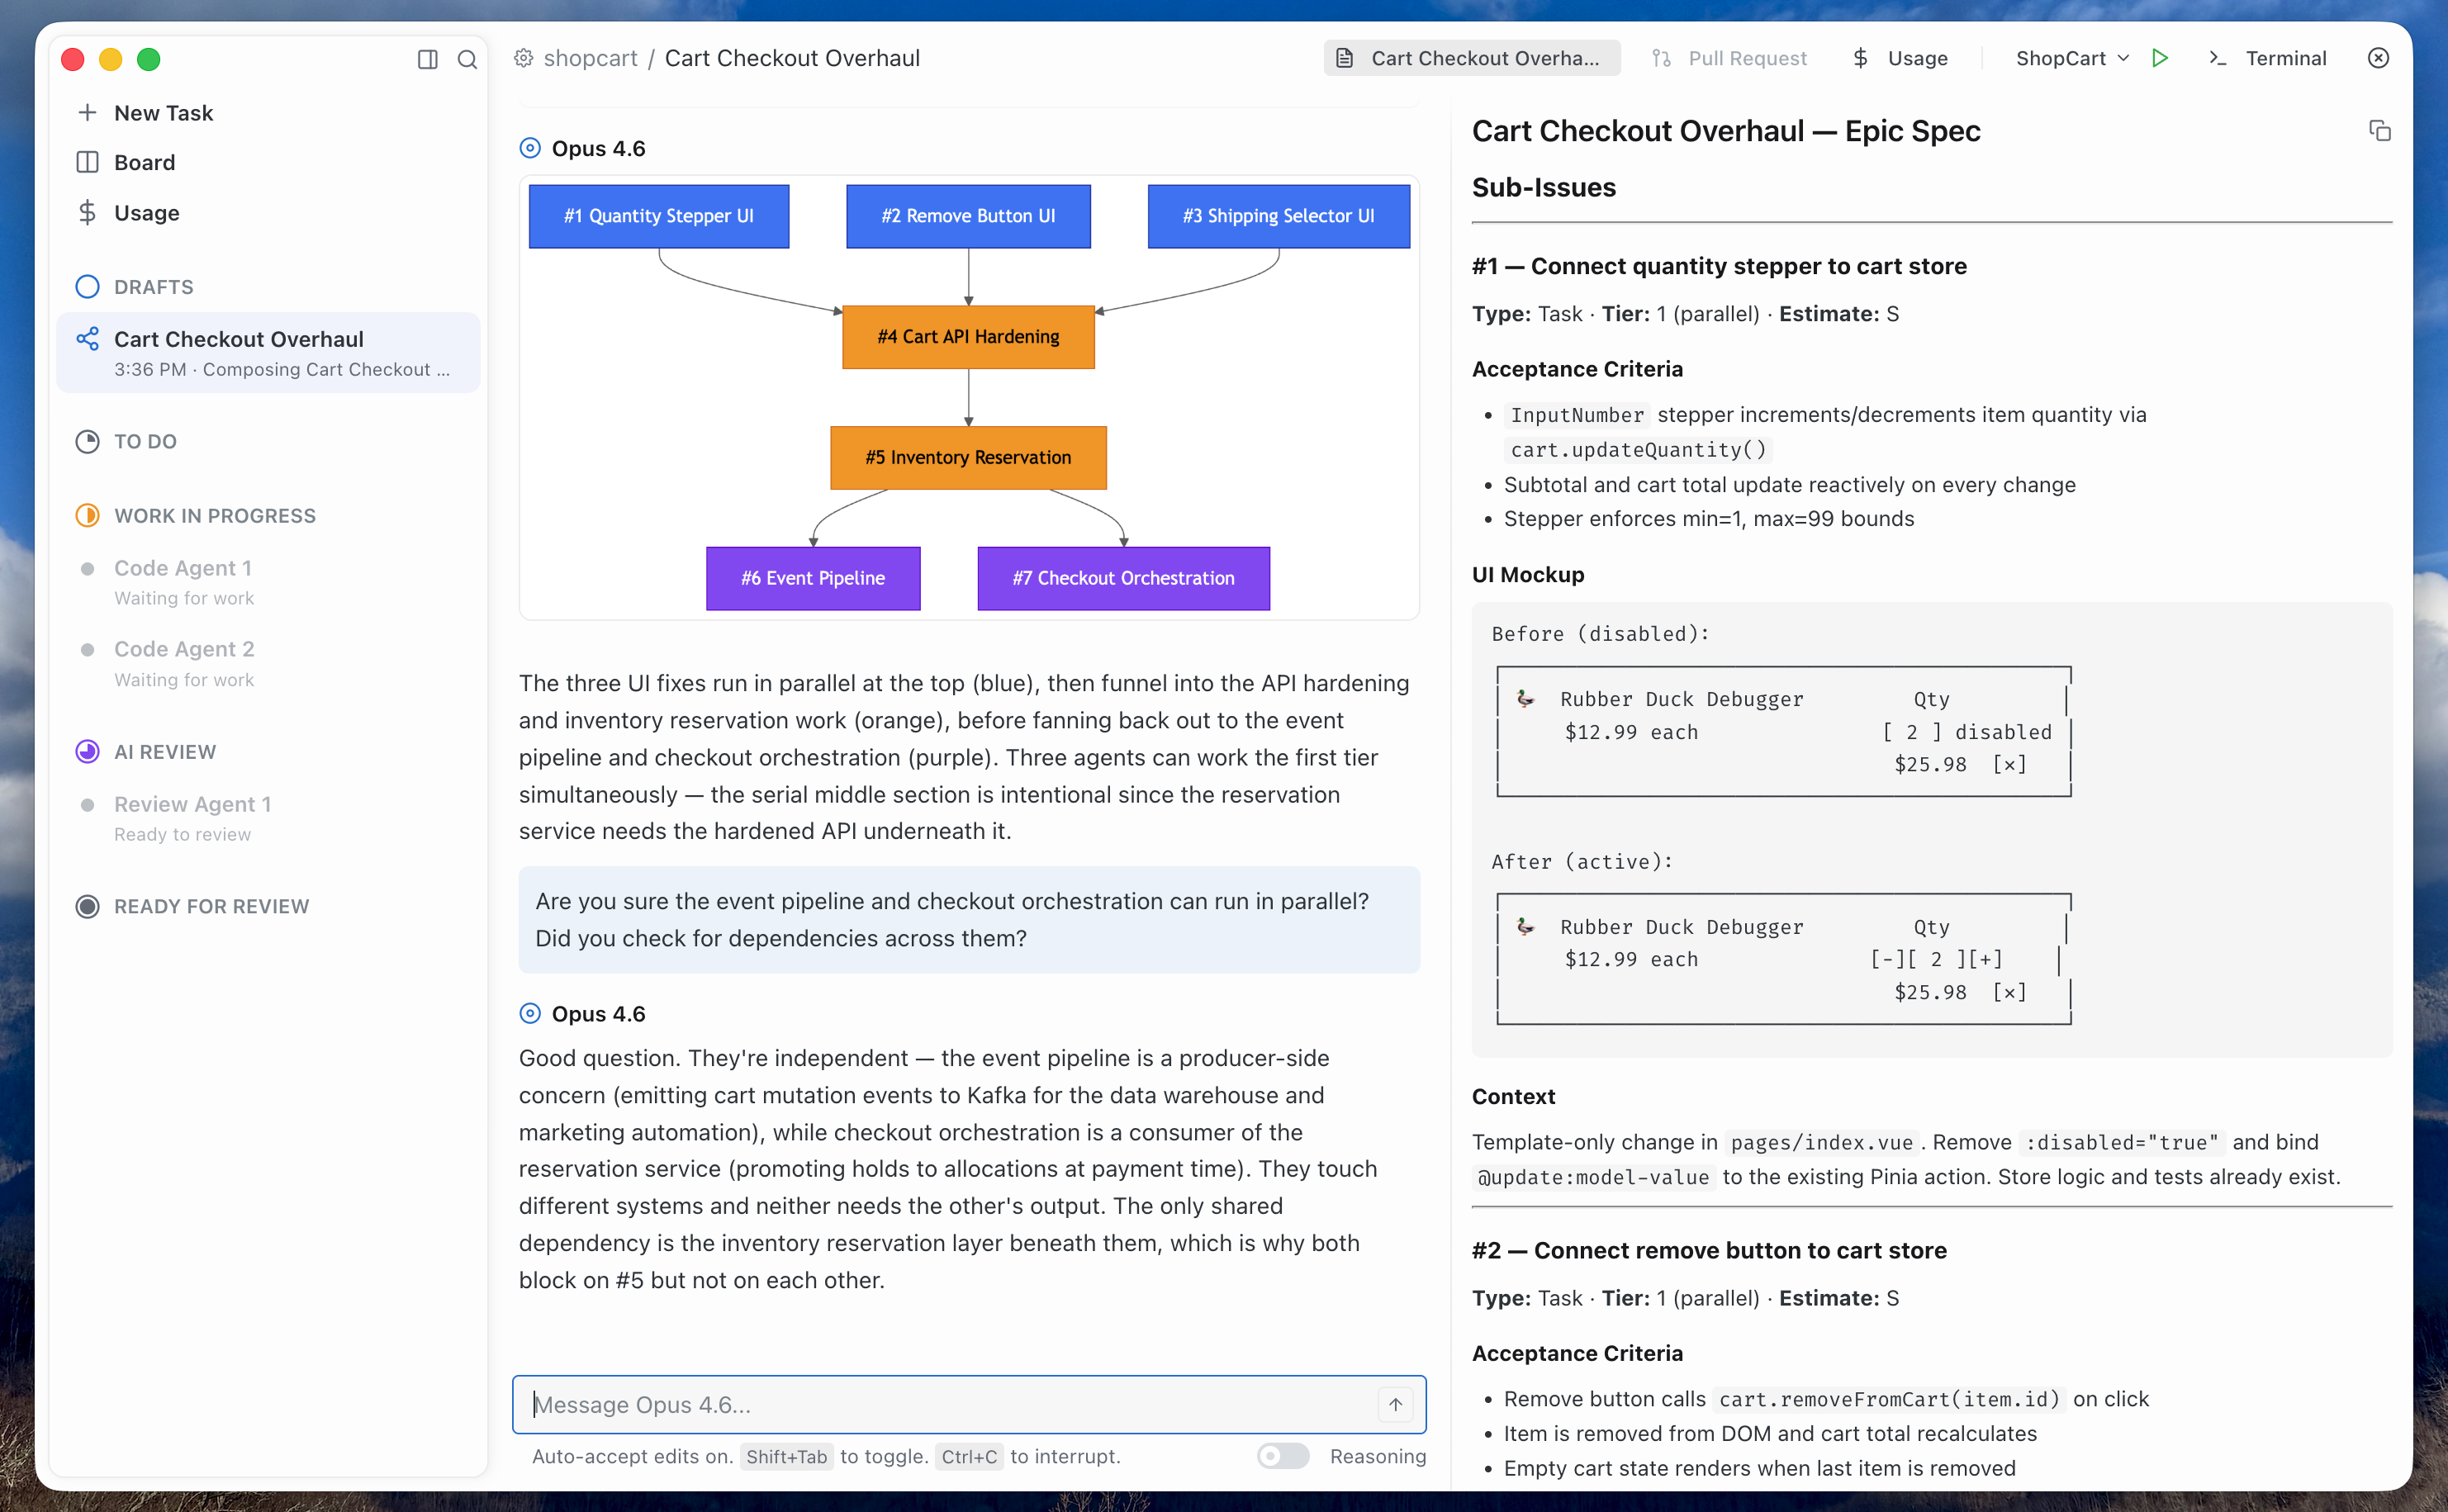Go to shopcart breadcrumb
The height and width of the screenshot is (1512, 2448).
[590, 58]
